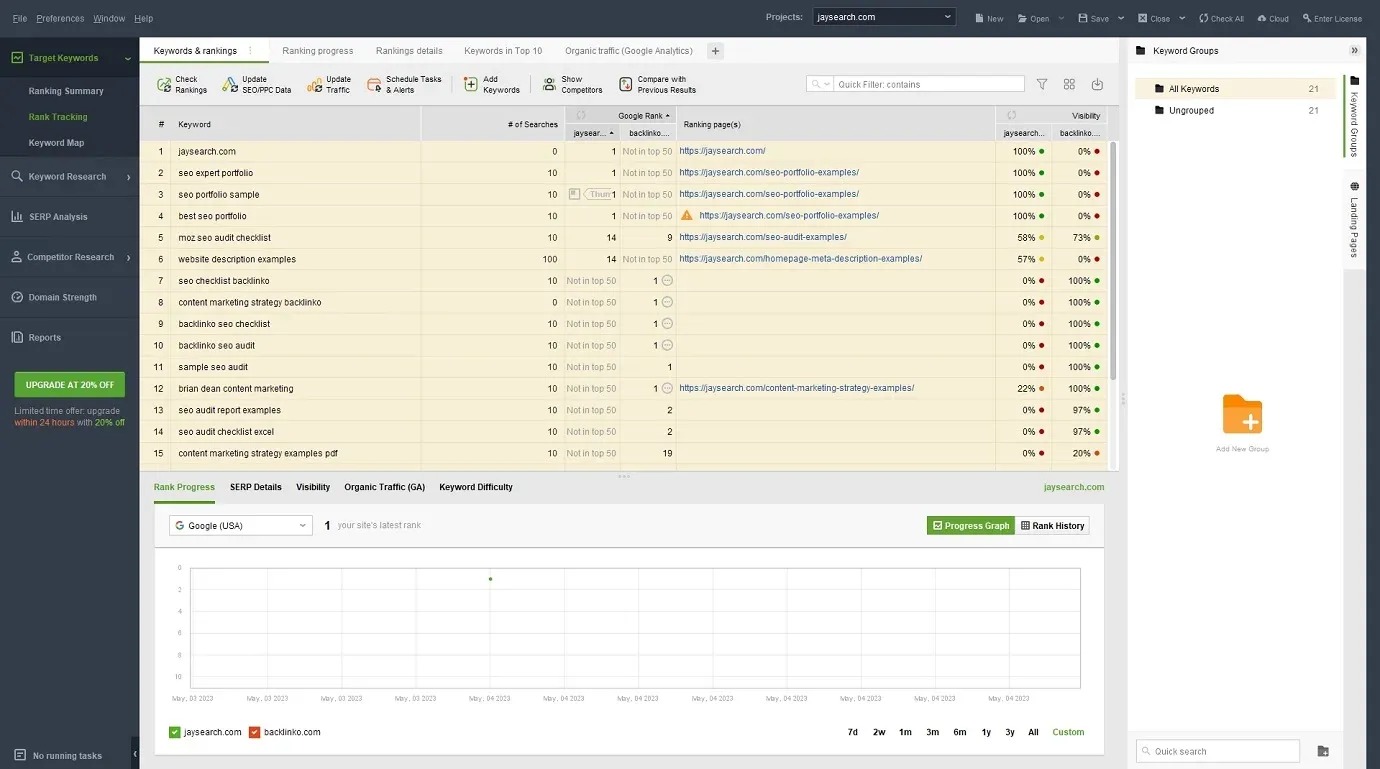Expand the Close options arrow
Image resolution: width=1380 pixels, height=769 pixels.
pyautogui.click(x=1182, y=18)
